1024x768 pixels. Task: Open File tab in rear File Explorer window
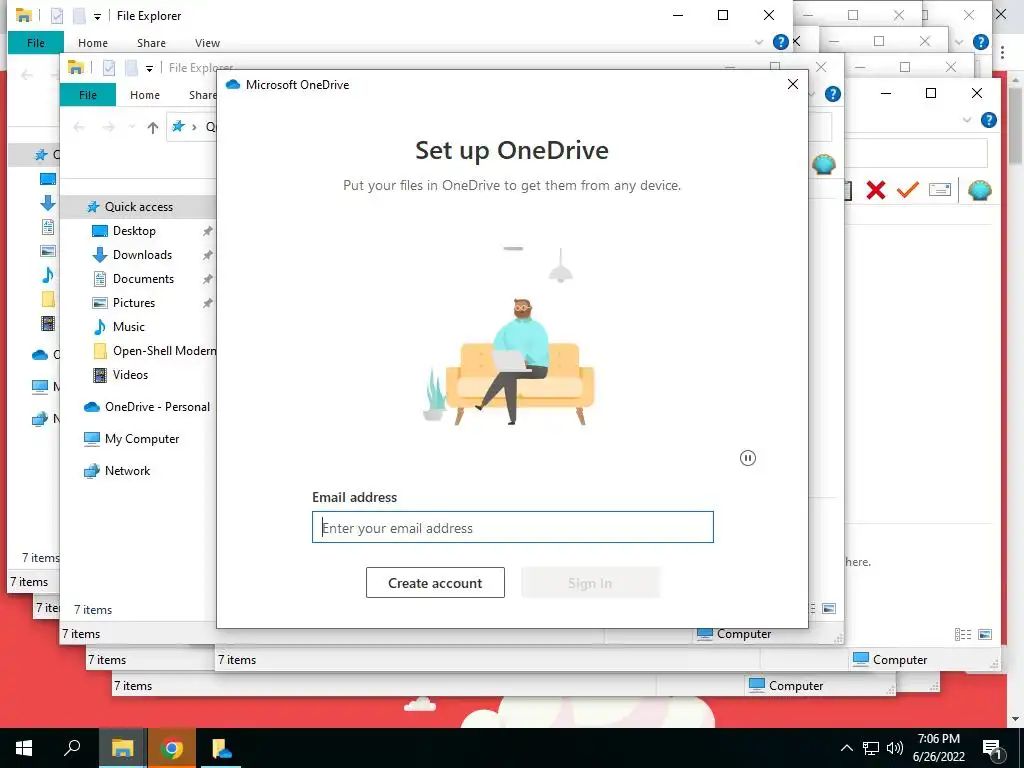[x=36, y=42]
